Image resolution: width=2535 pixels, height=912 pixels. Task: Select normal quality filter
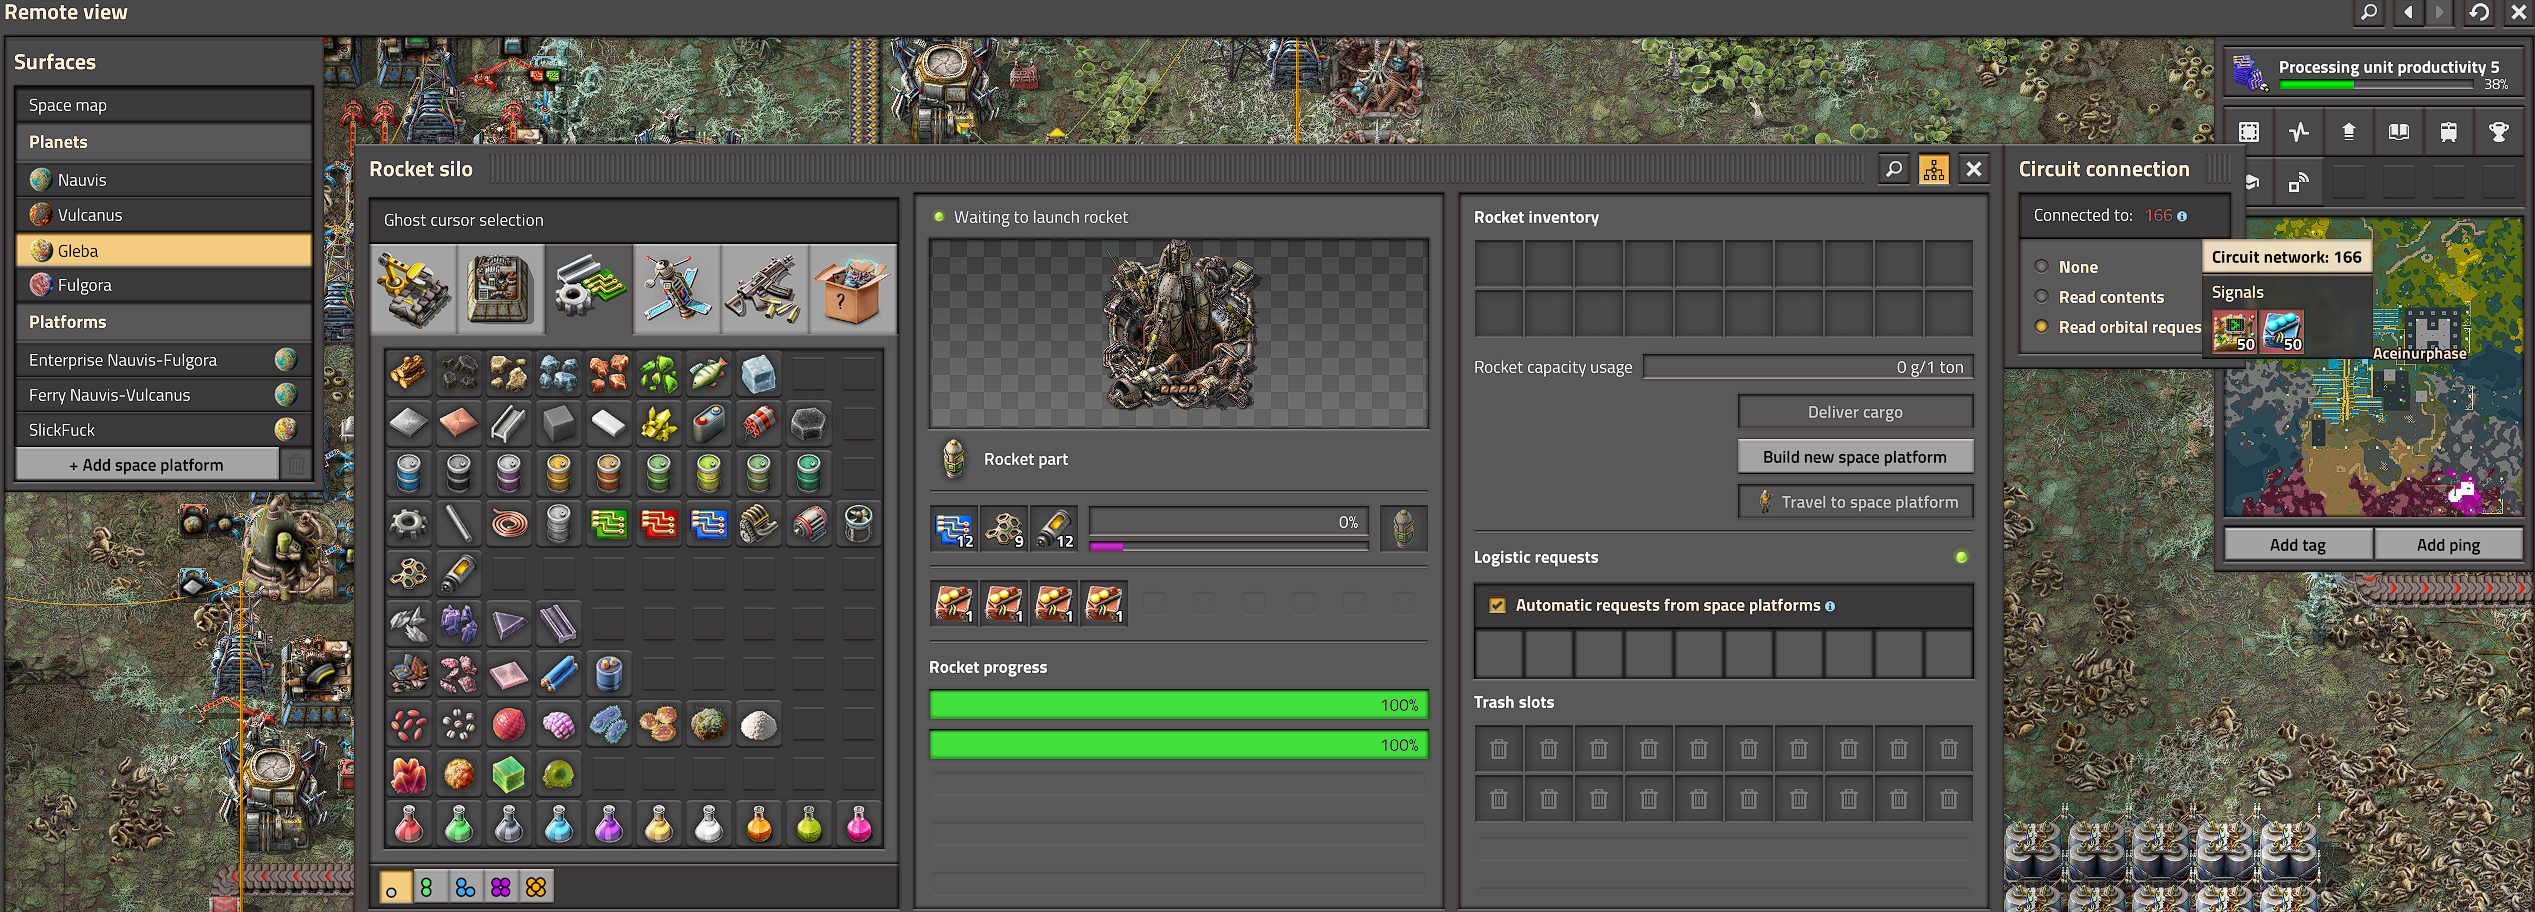[394, 887]
